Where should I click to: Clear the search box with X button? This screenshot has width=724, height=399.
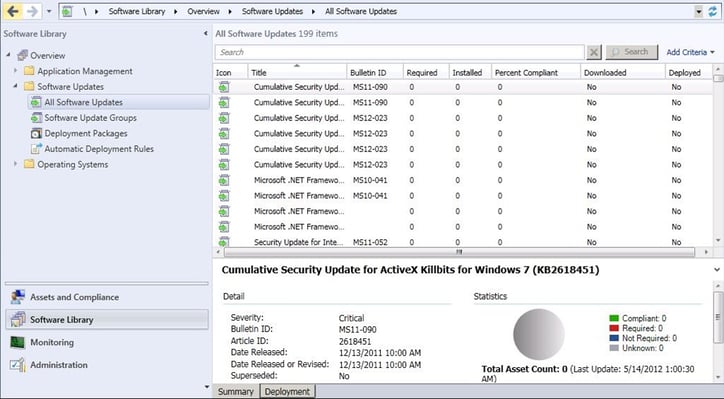594,52
